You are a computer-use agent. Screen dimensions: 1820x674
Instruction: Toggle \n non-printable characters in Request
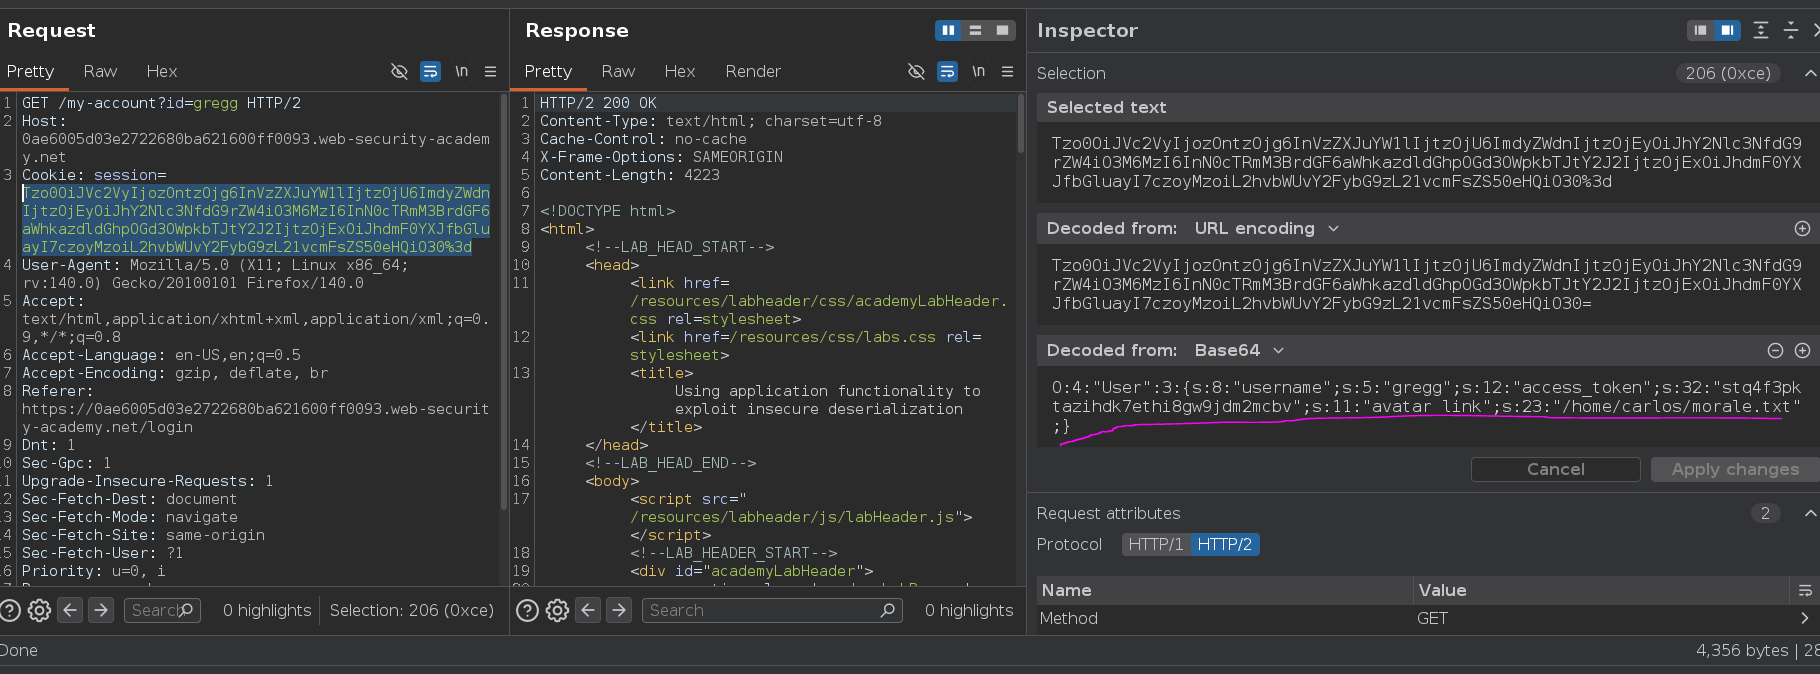(461, 71)
